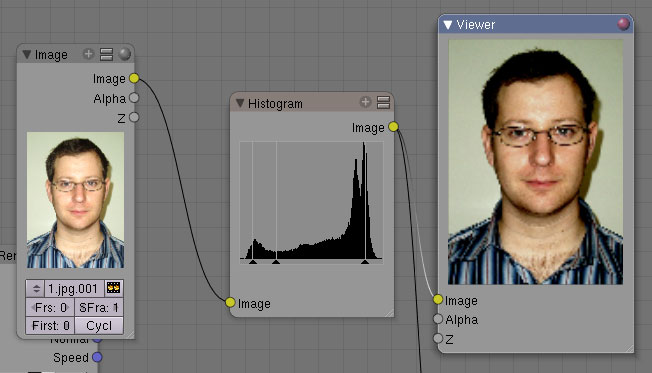
Task: Toggle the Cycl button
Action: (x=99, y=325)
